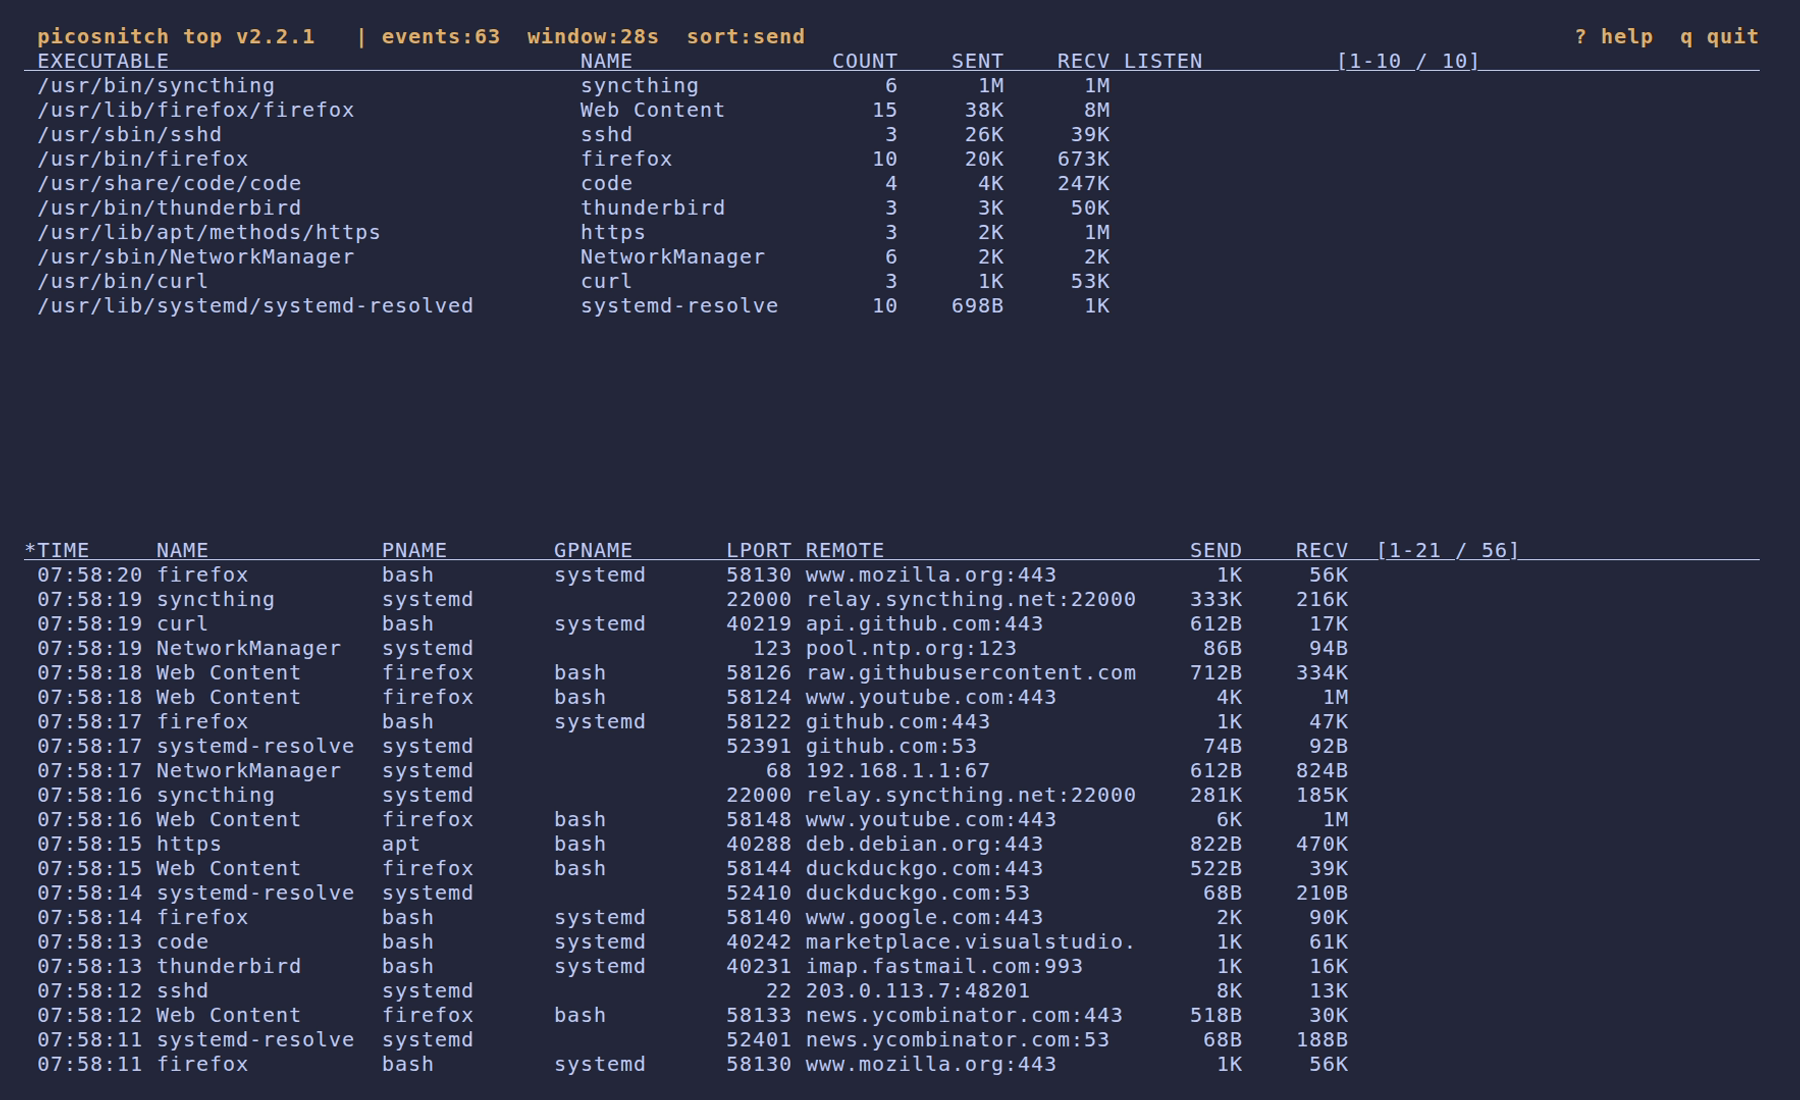Select the COUNT column header
Viewport: 1800px width, 1100px height.
tap(865, 61)
